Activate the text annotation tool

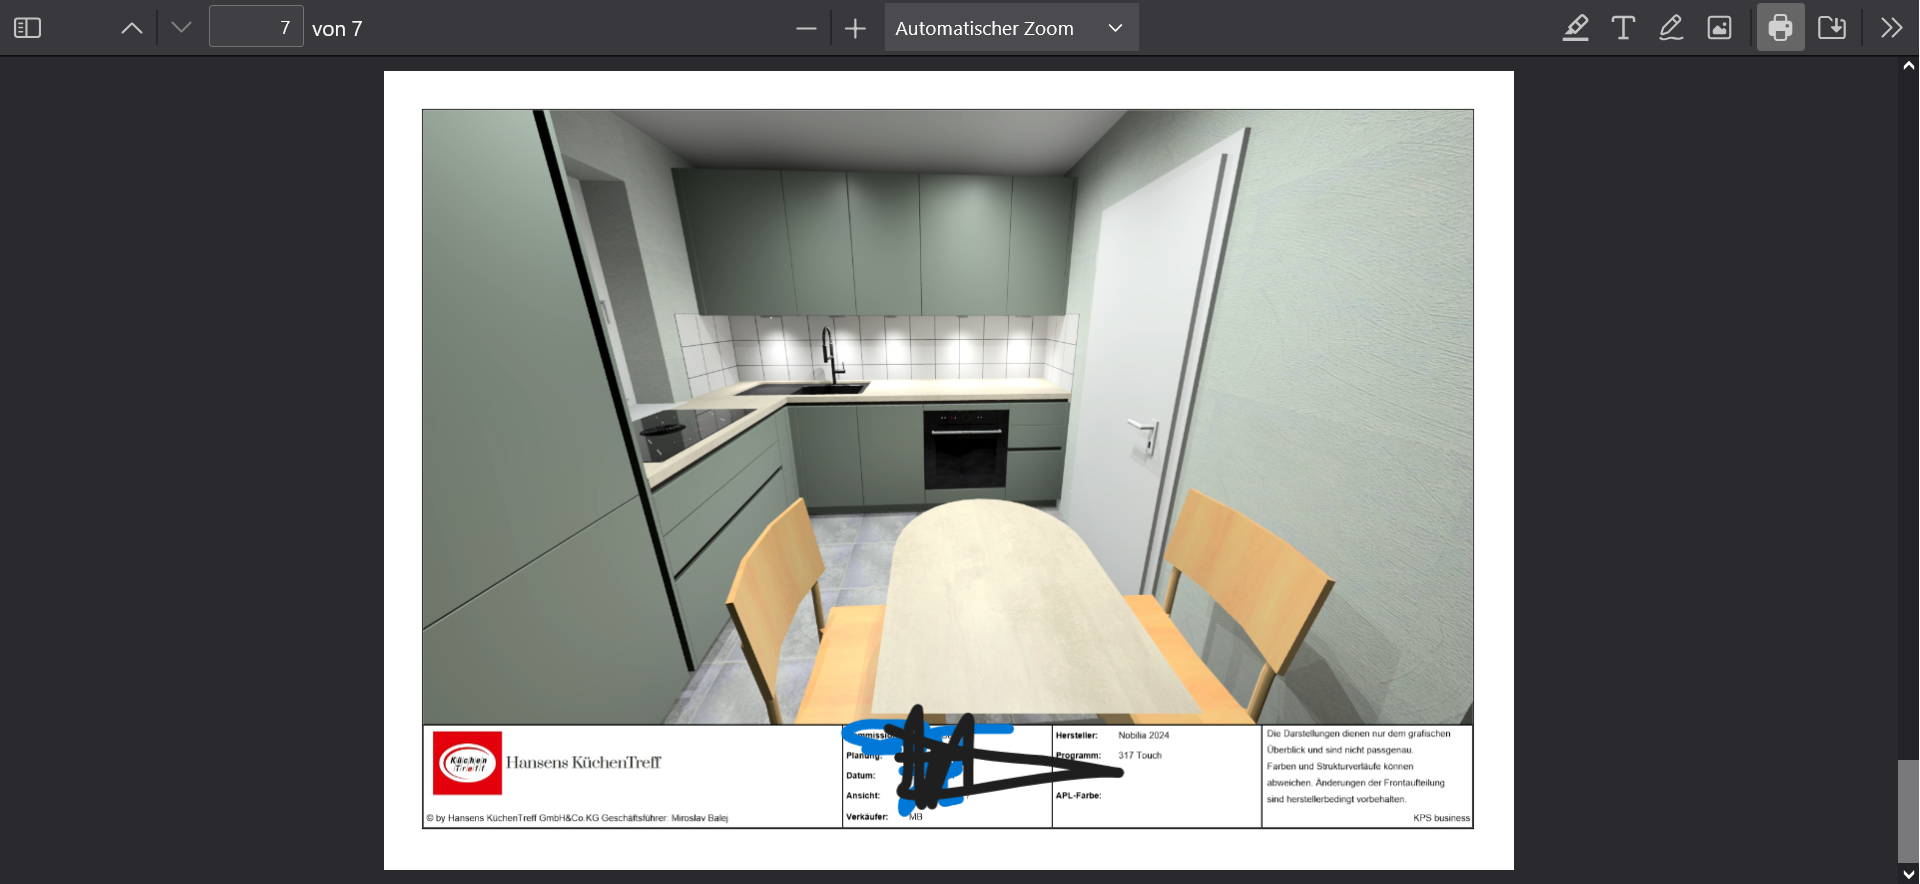pyautogui.click(x=1623, y=28)
